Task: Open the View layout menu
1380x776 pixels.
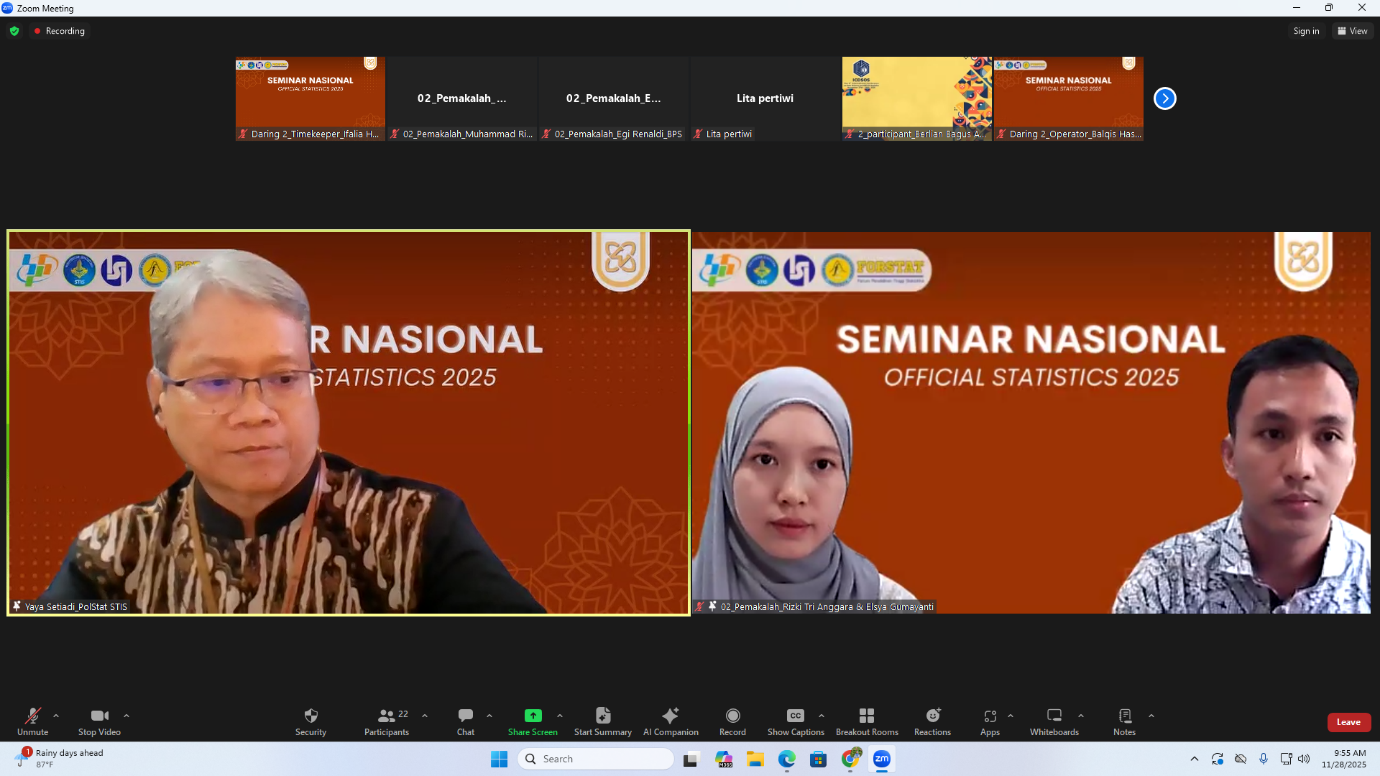Action: coord(1352,31)
